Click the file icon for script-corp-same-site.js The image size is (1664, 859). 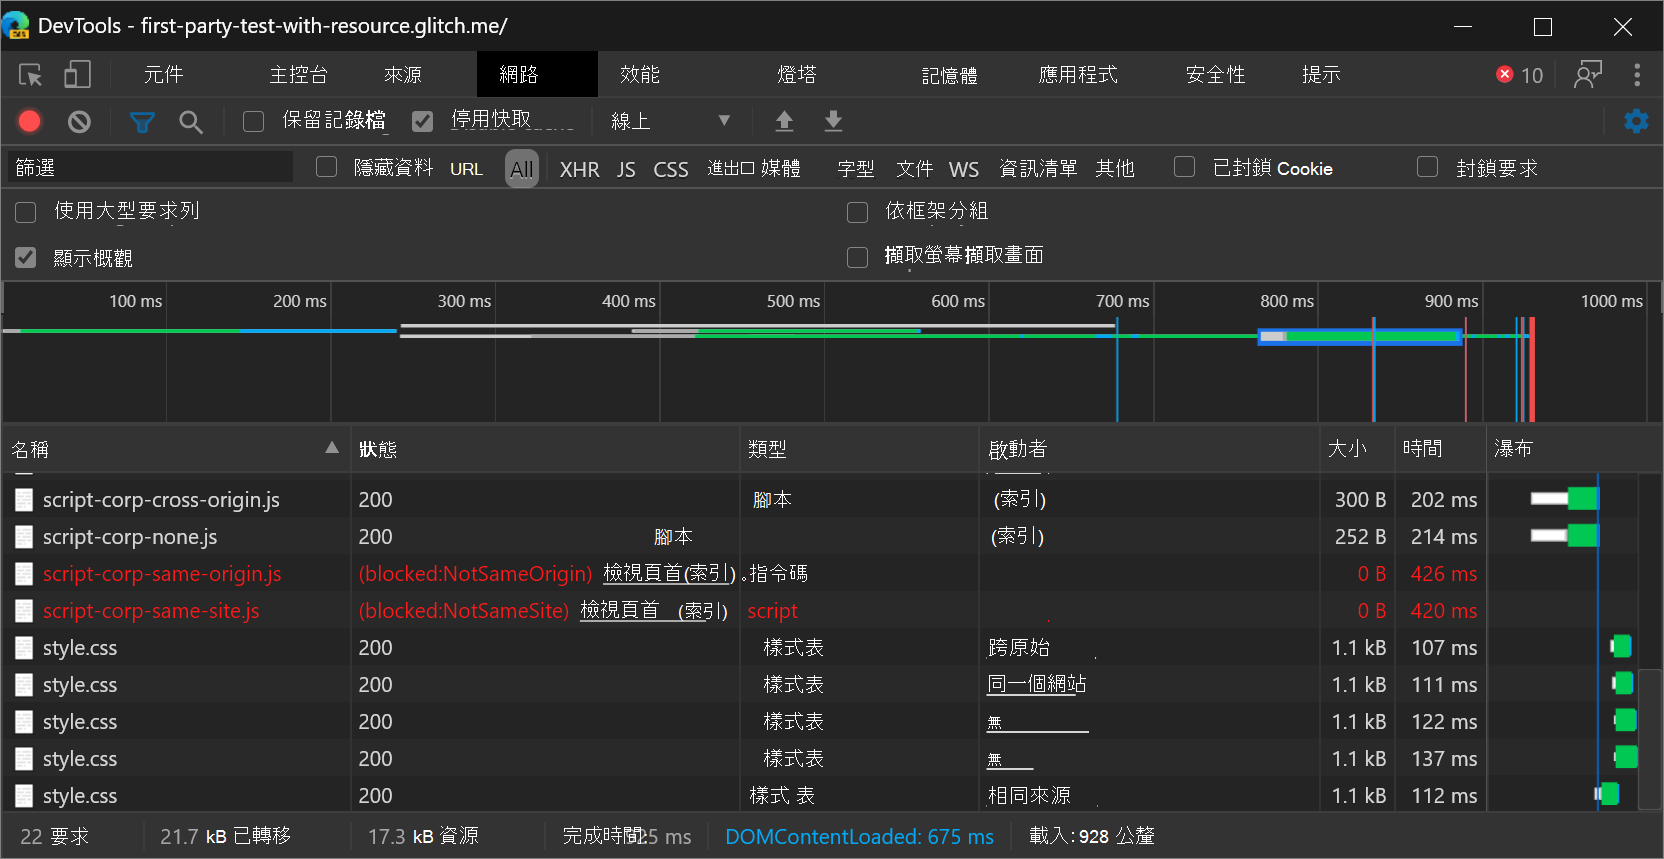(24, 611)
